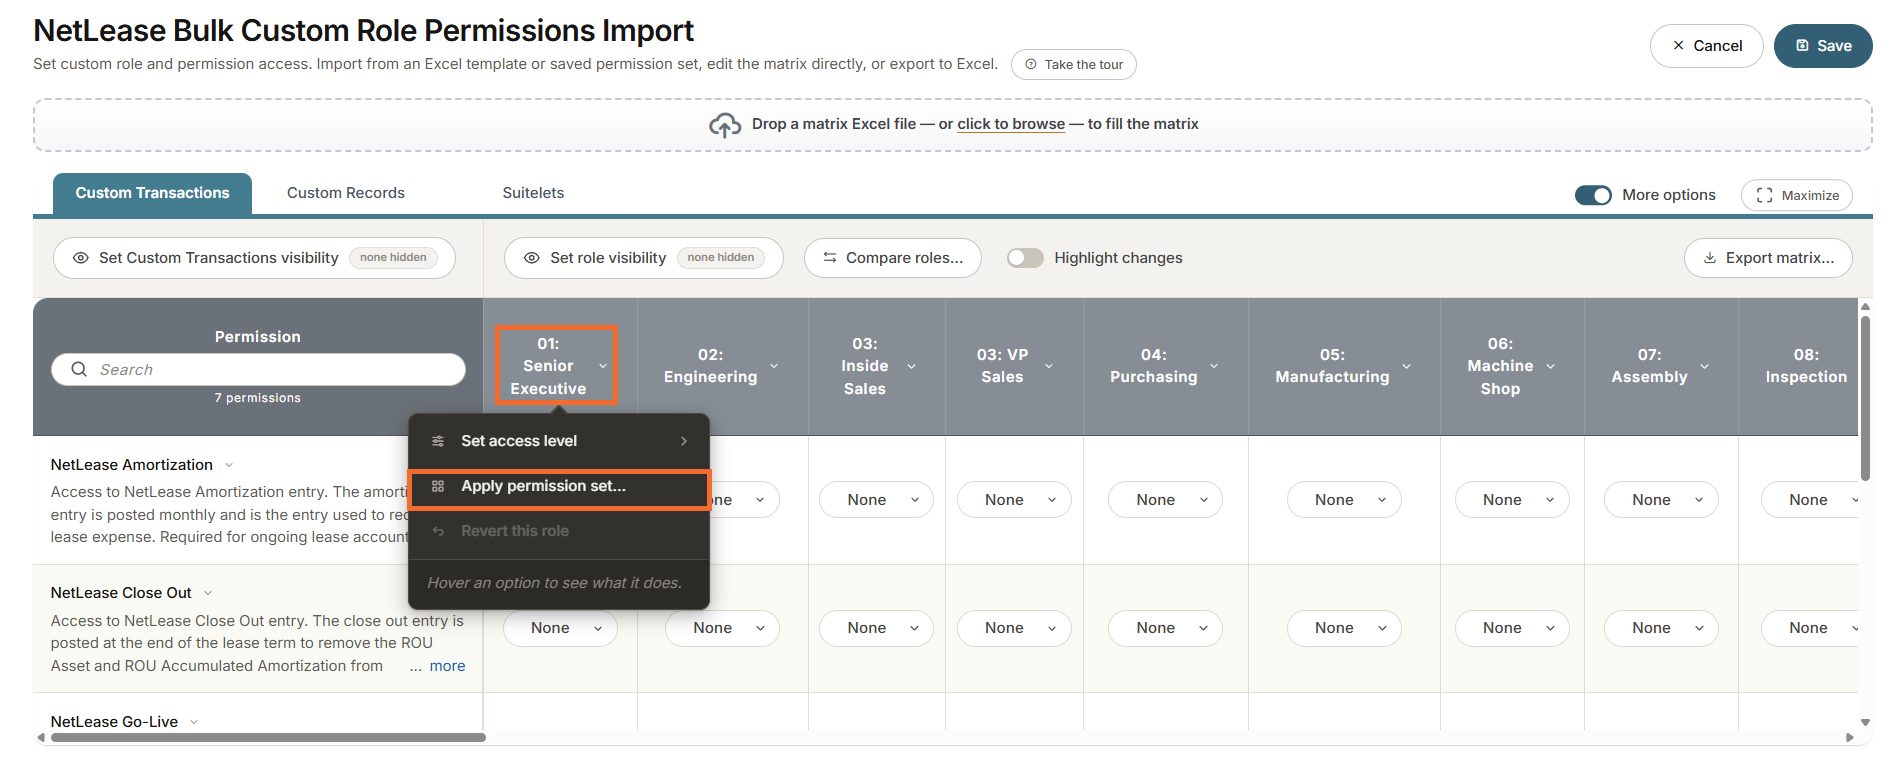
Task: Set Close Out access level for Machine Shop
Action: coord(1512,628)
